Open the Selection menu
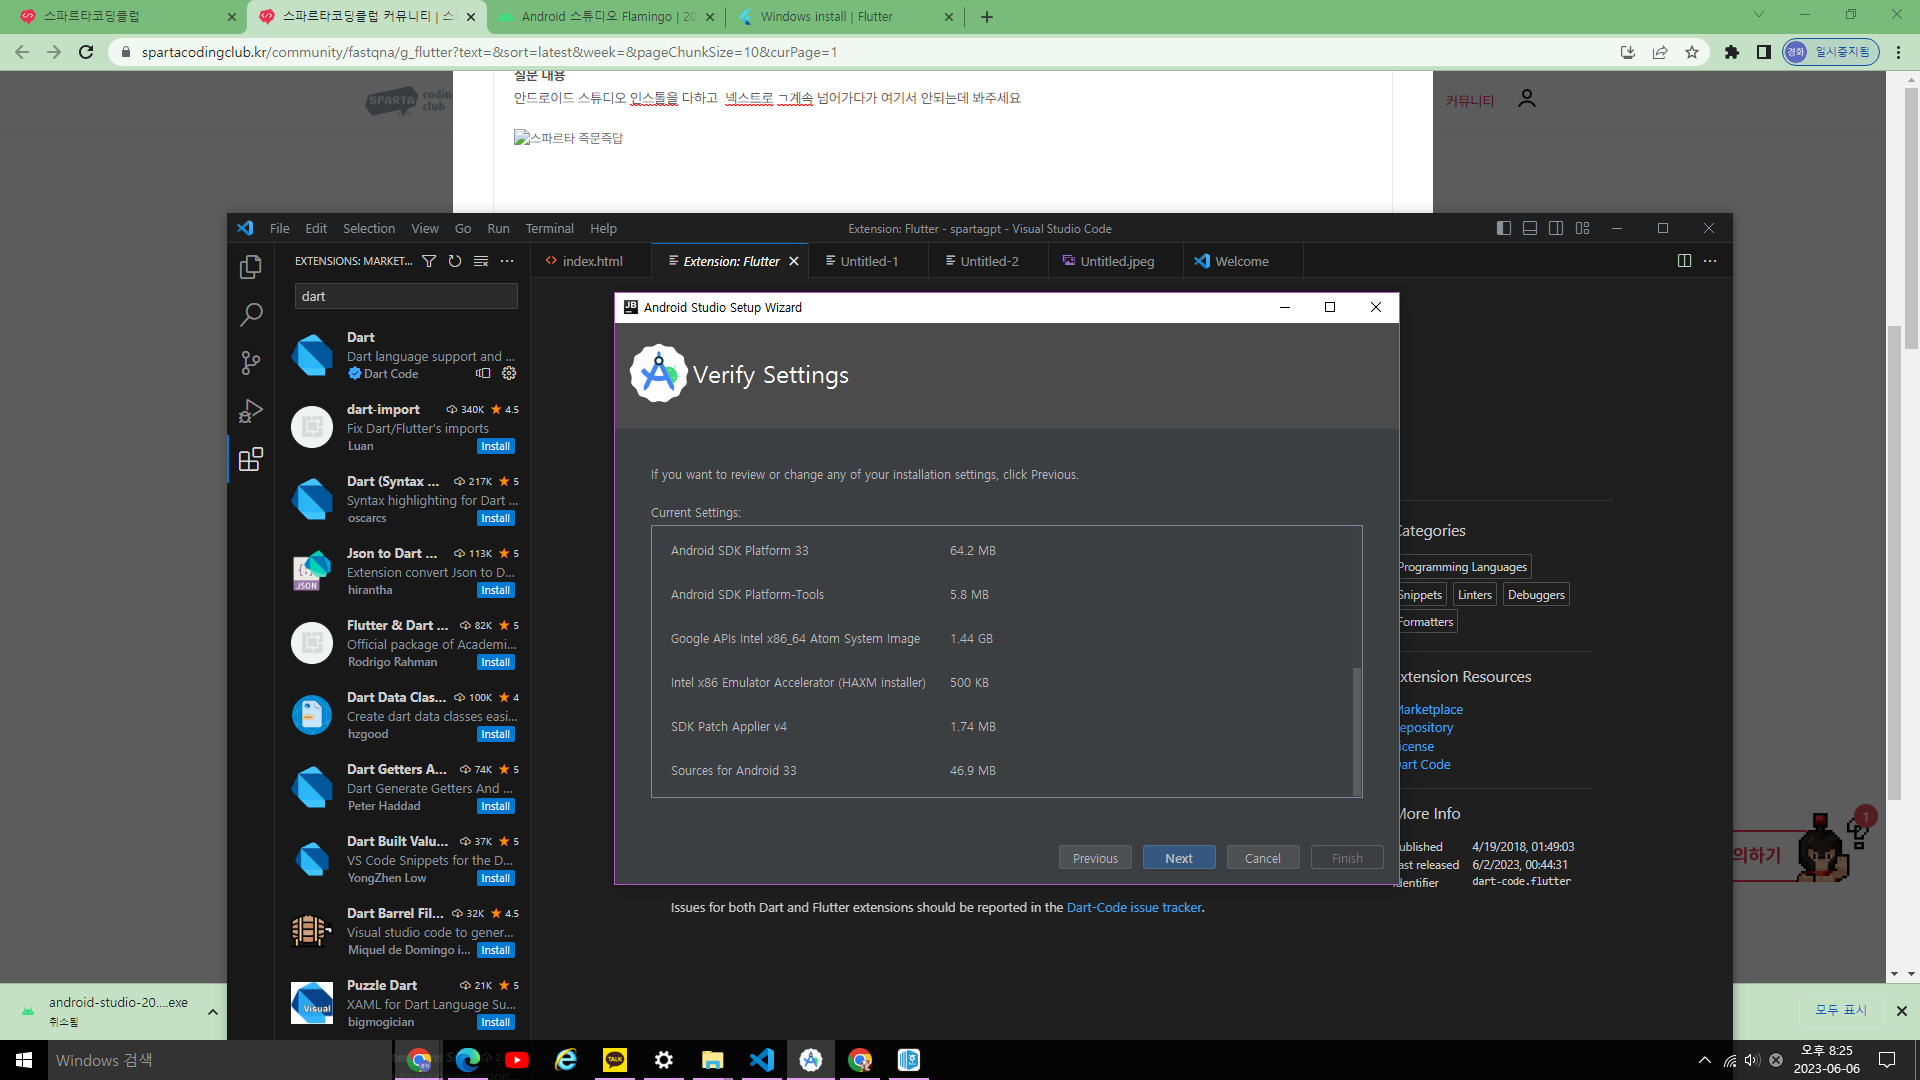This screenshot has width=1920, height=1080. (x=369, y=228)
